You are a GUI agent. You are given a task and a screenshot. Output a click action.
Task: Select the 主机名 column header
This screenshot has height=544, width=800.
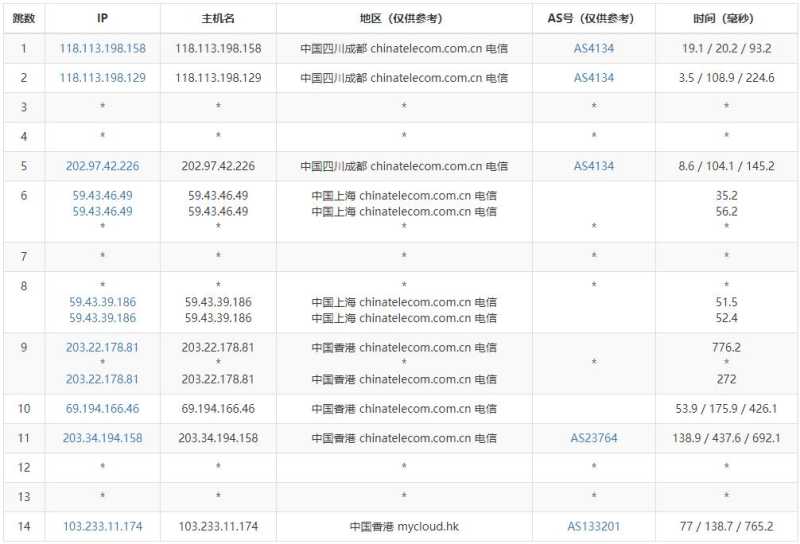point(218,18)
